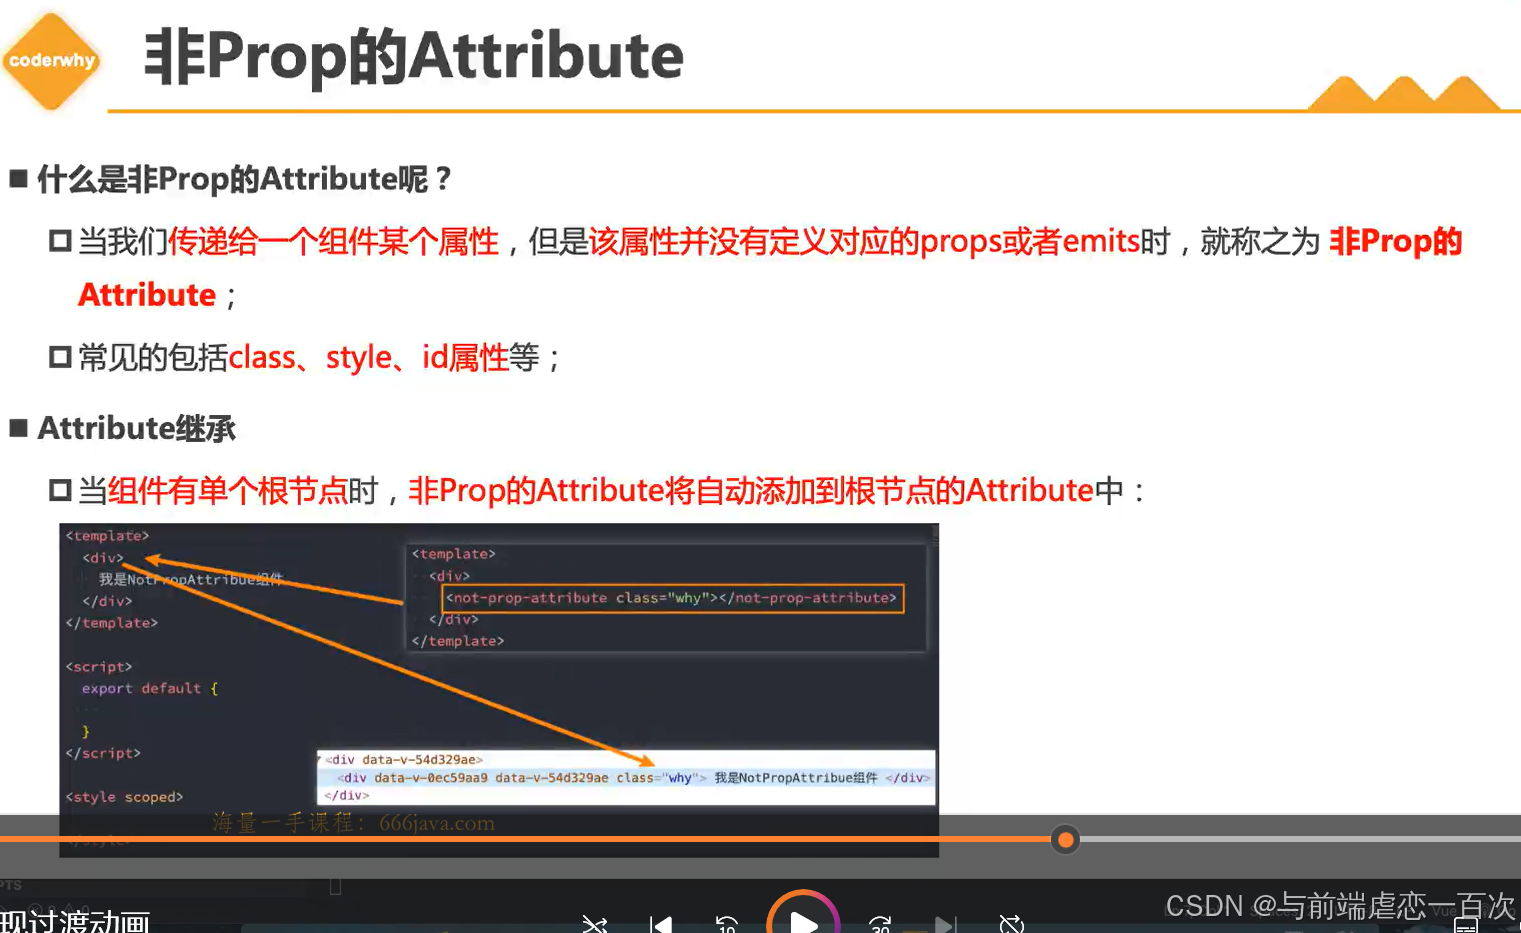Toggle the repeat loop icon
The image size is (1521, 933).
1012,924
